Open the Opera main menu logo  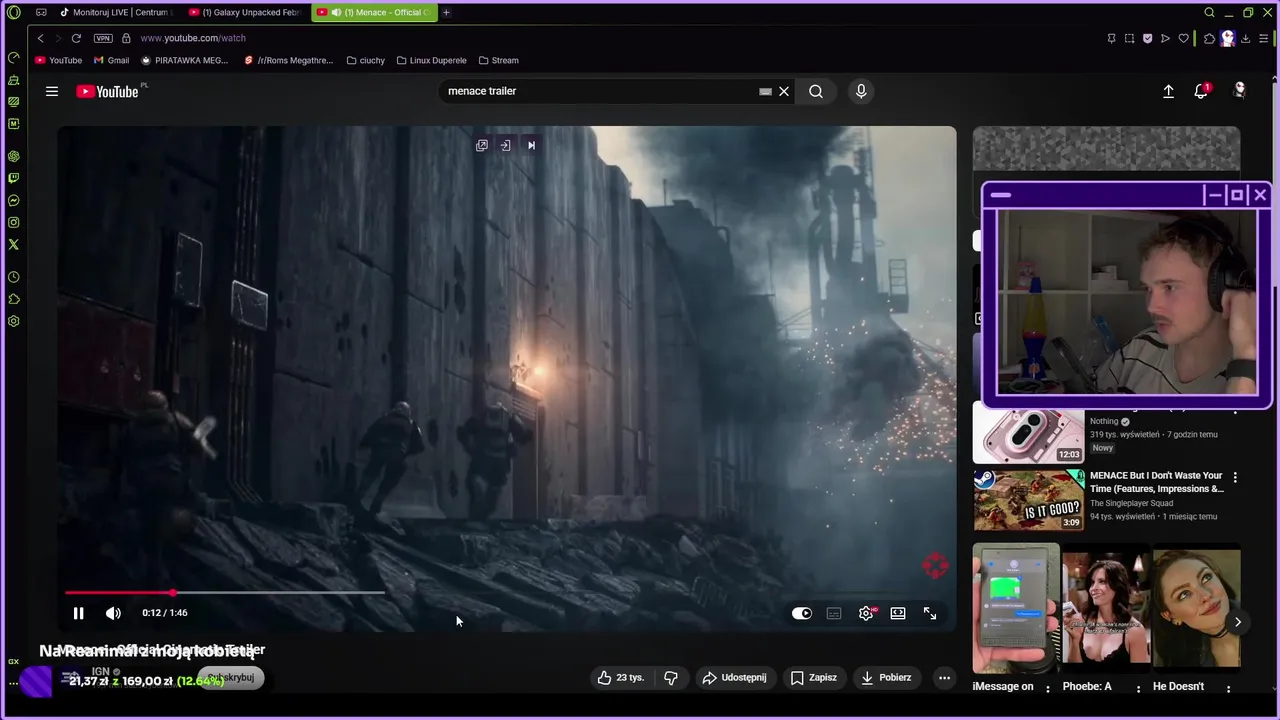[x=14, y=12]
